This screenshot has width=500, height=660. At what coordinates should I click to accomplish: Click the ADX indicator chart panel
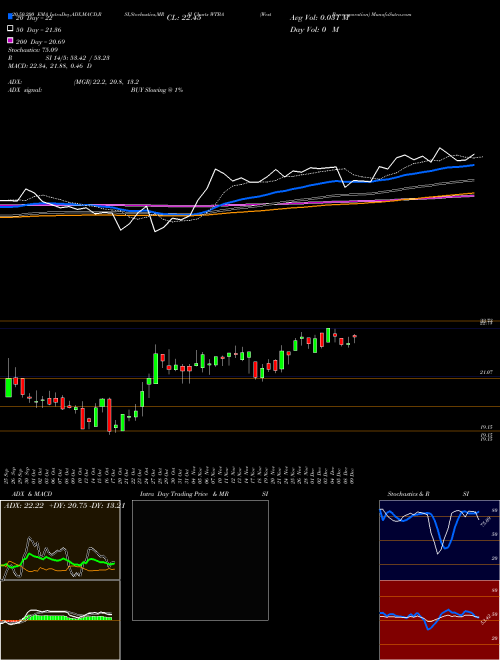60,540
